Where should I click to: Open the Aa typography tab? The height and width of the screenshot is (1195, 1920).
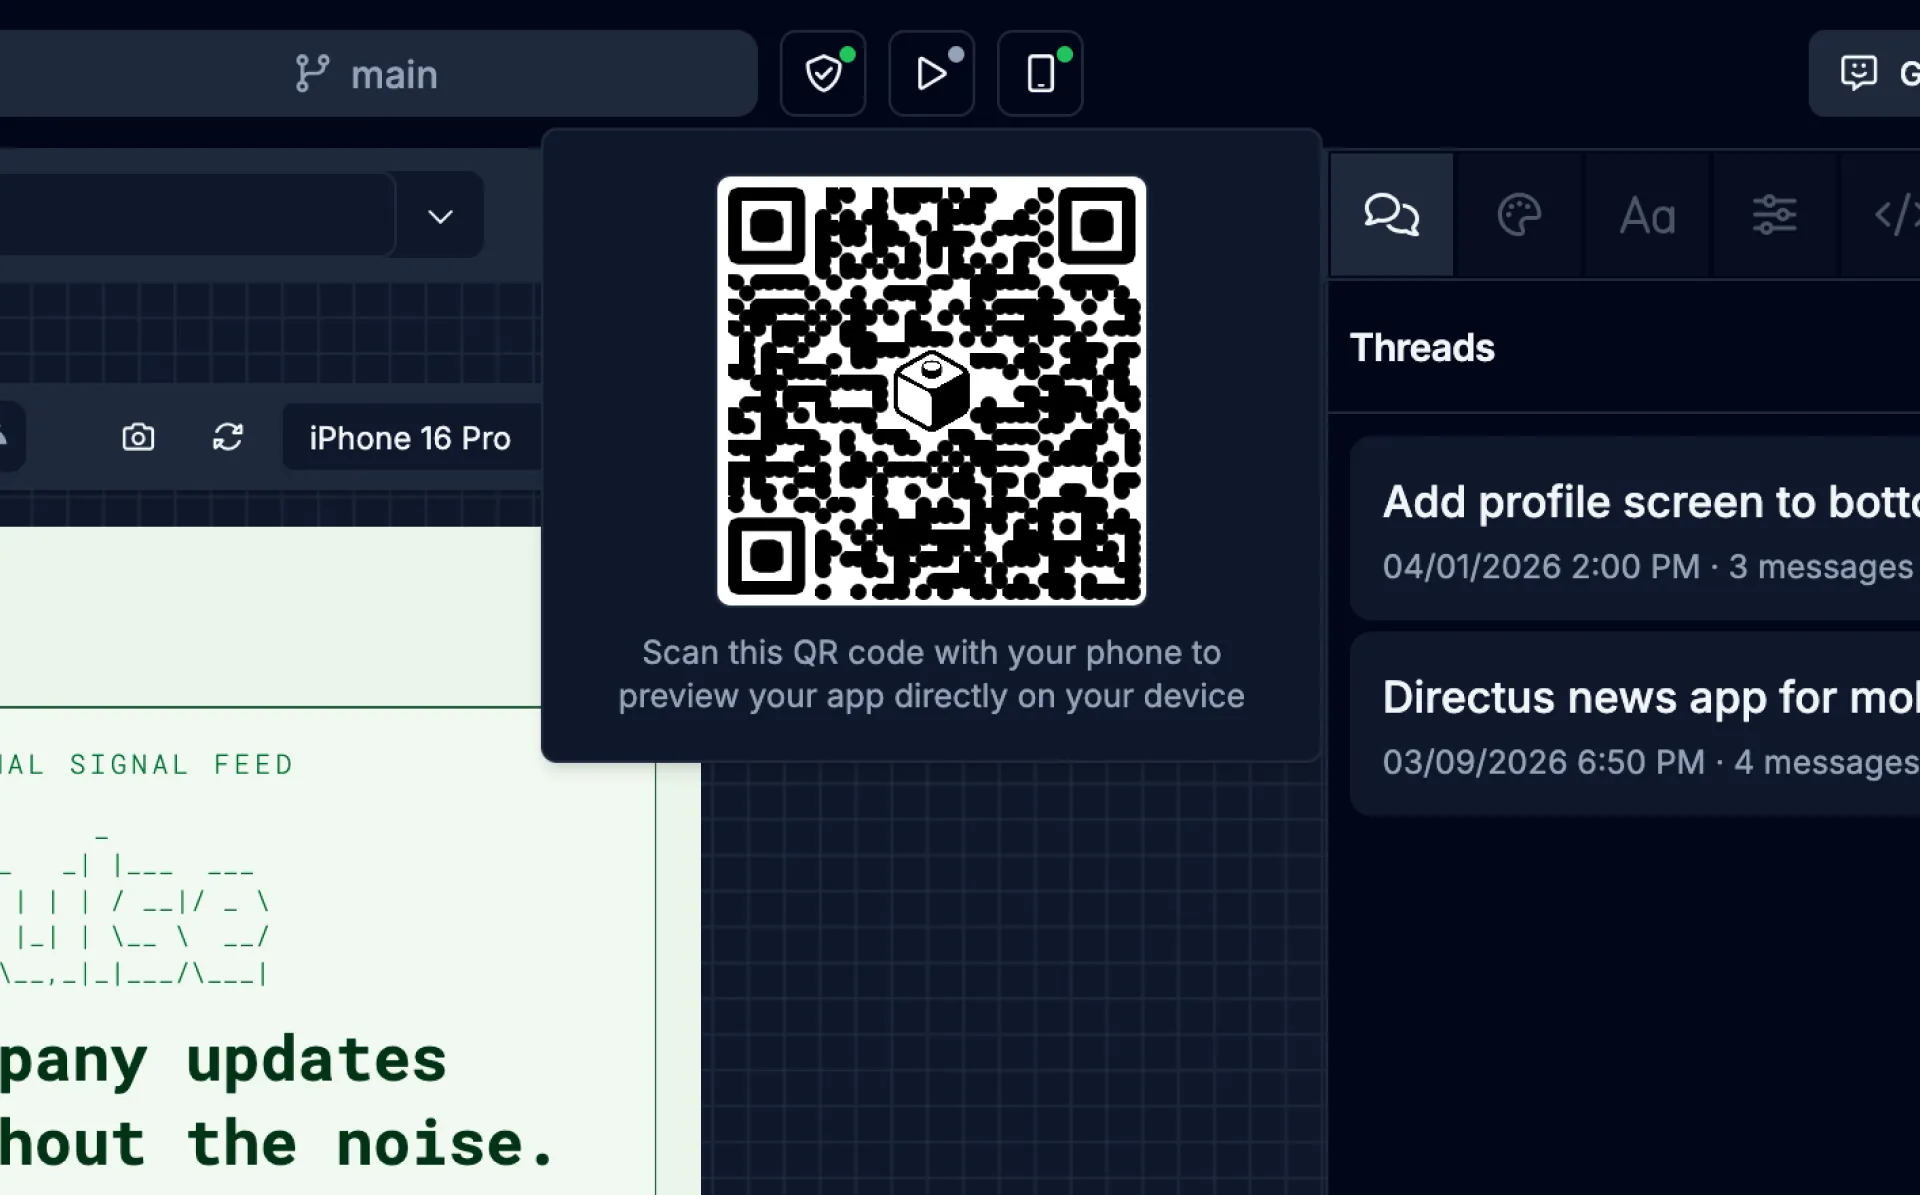(1647, 215)
